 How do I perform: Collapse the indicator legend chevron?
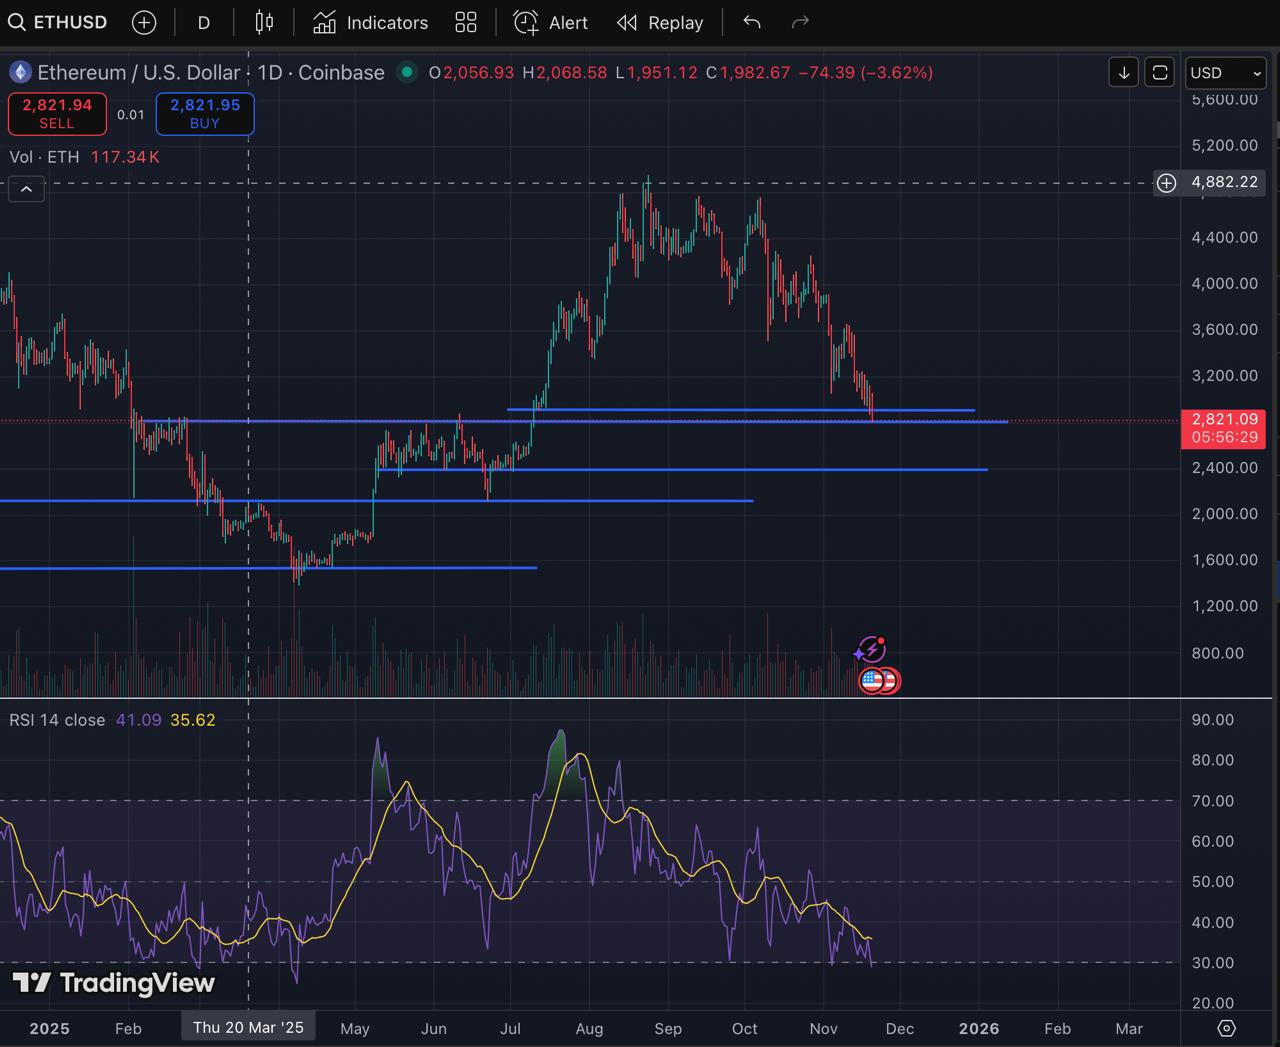tap(26, 188)
